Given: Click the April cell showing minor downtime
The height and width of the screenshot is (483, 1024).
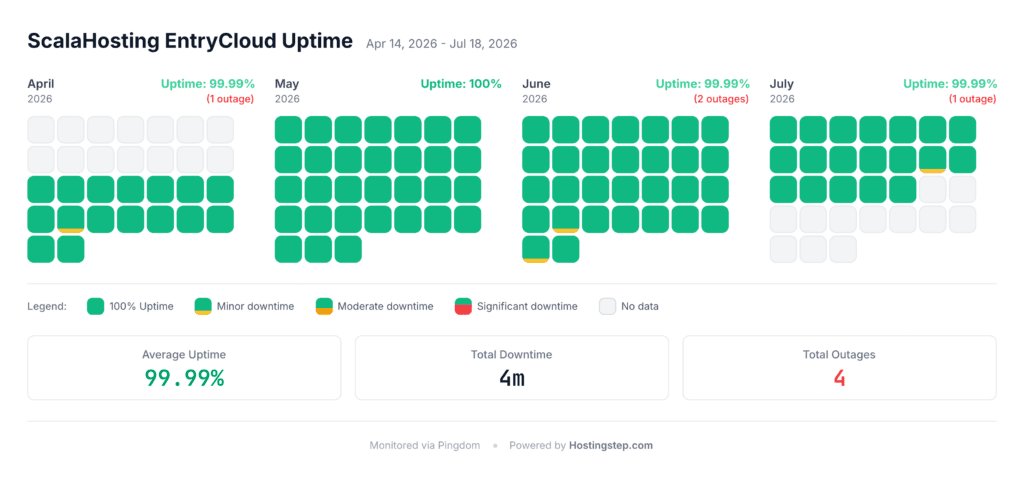Looking at the screenshot, I should coord(71,219).
